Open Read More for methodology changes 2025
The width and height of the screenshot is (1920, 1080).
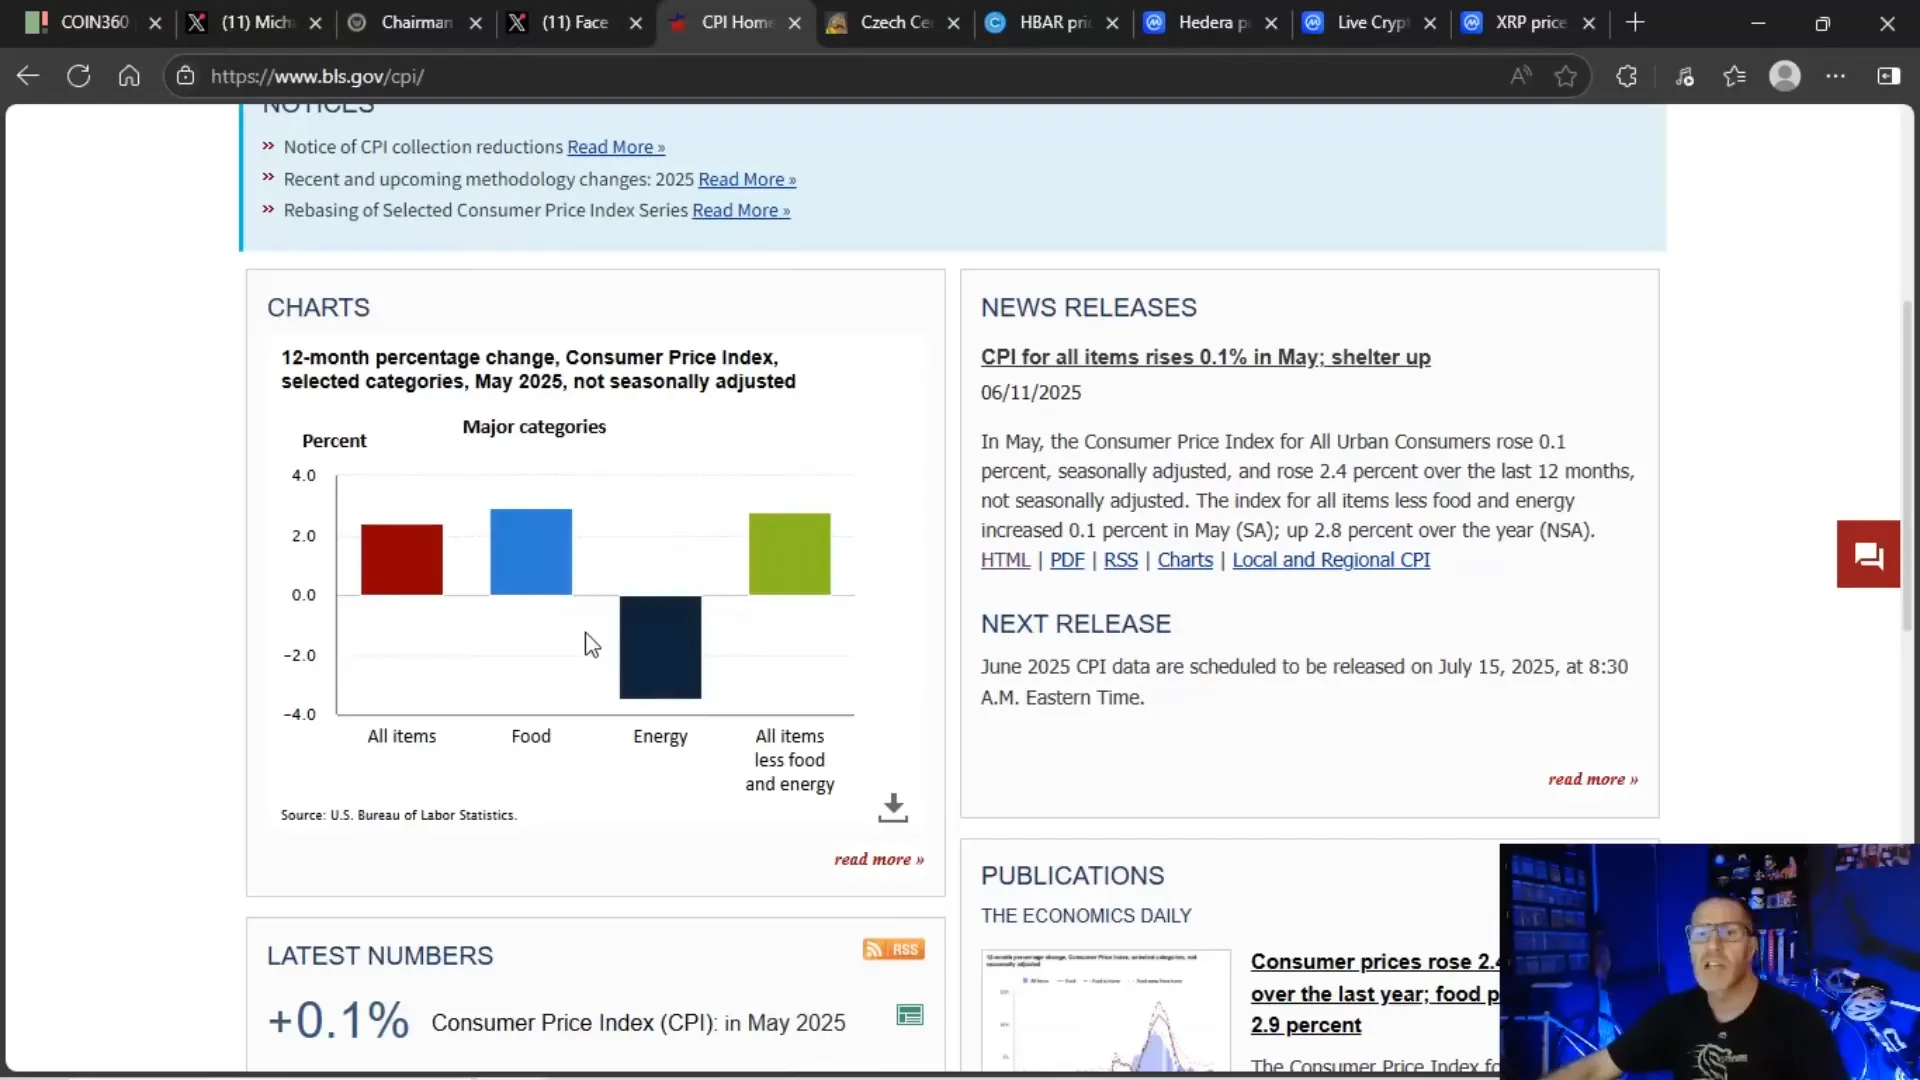click(747, 179)
